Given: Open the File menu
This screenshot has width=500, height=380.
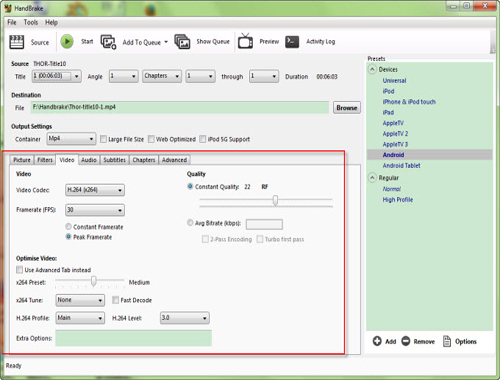Looking at the screenshot, I should [12, 22].
